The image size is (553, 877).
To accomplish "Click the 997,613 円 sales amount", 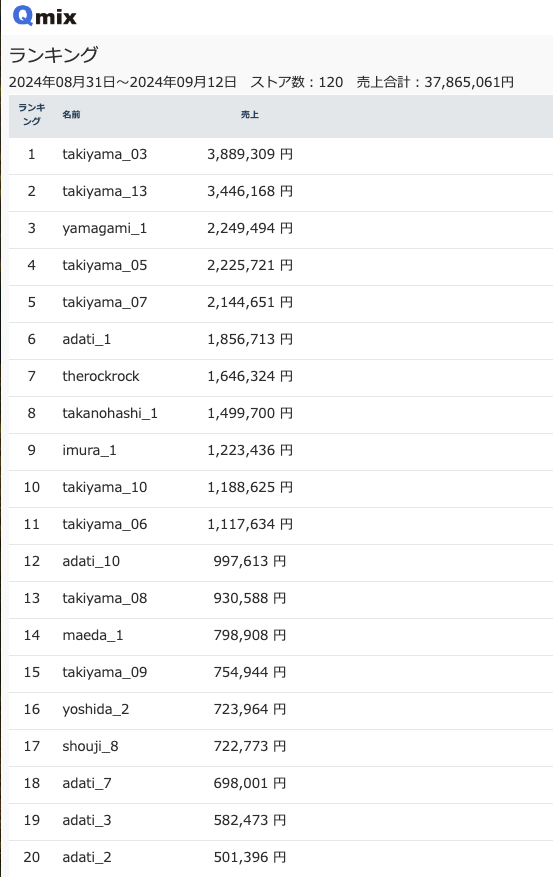I will [250, 561].
